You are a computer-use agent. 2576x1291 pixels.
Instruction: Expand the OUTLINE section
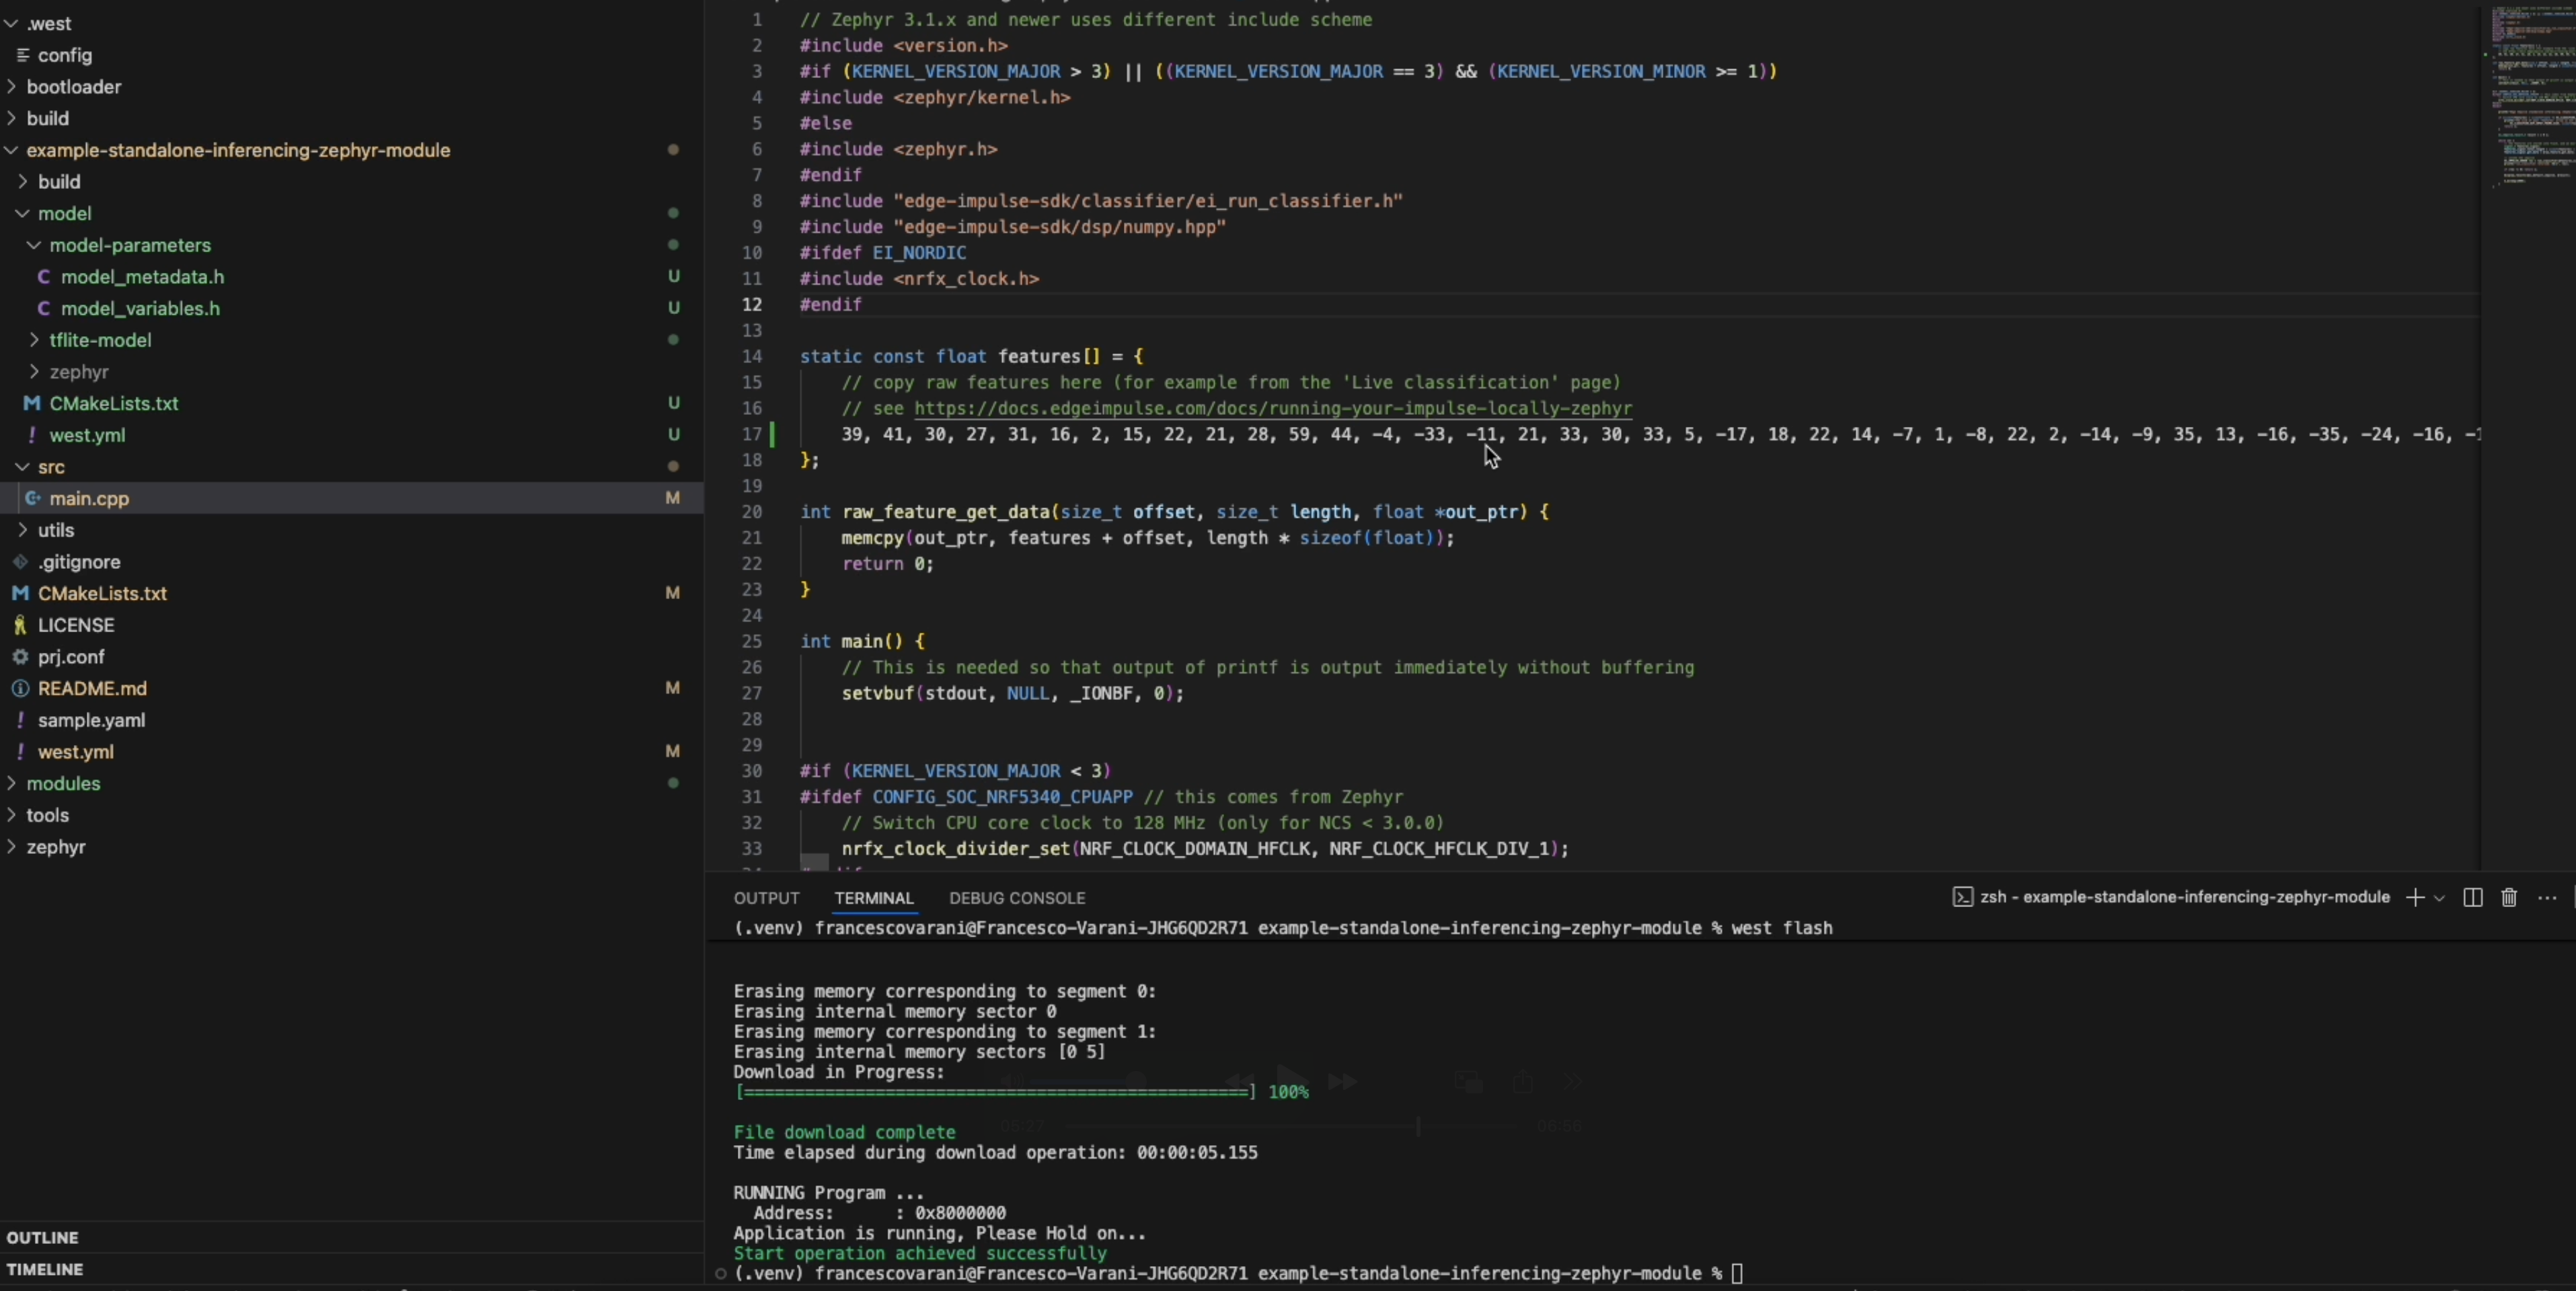pos(43,1237)
